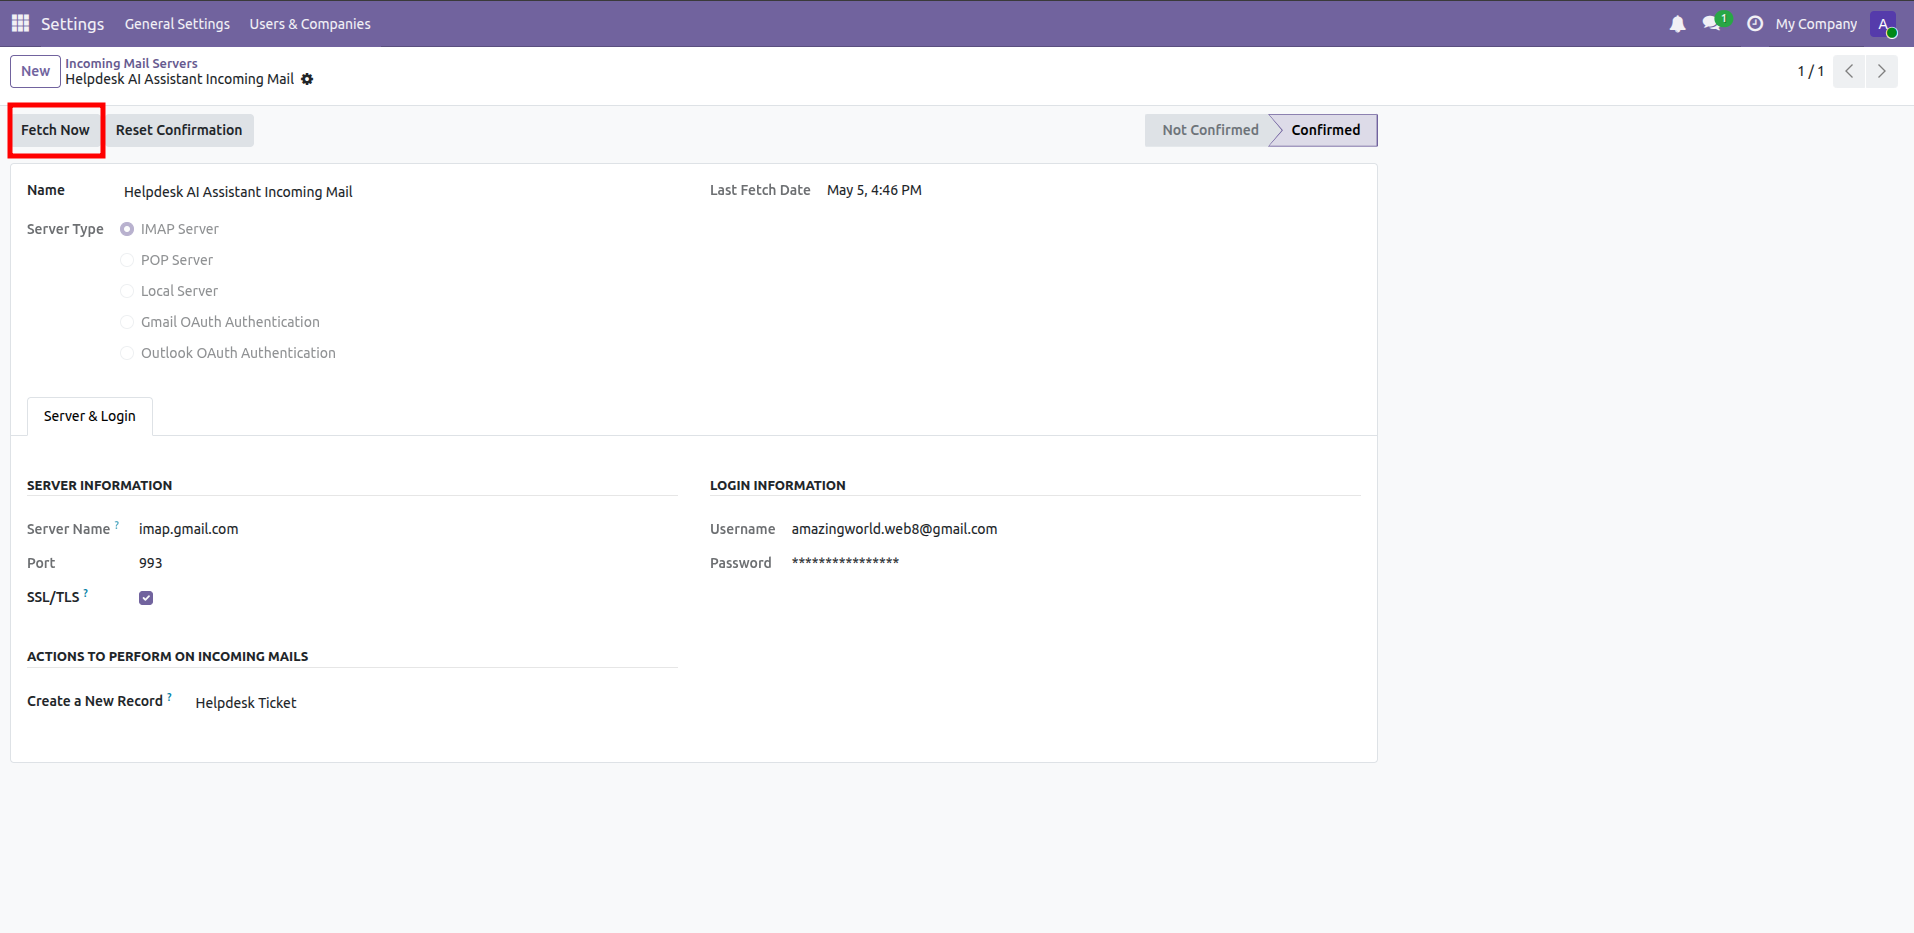Open the apps grid menu icon

20,23
